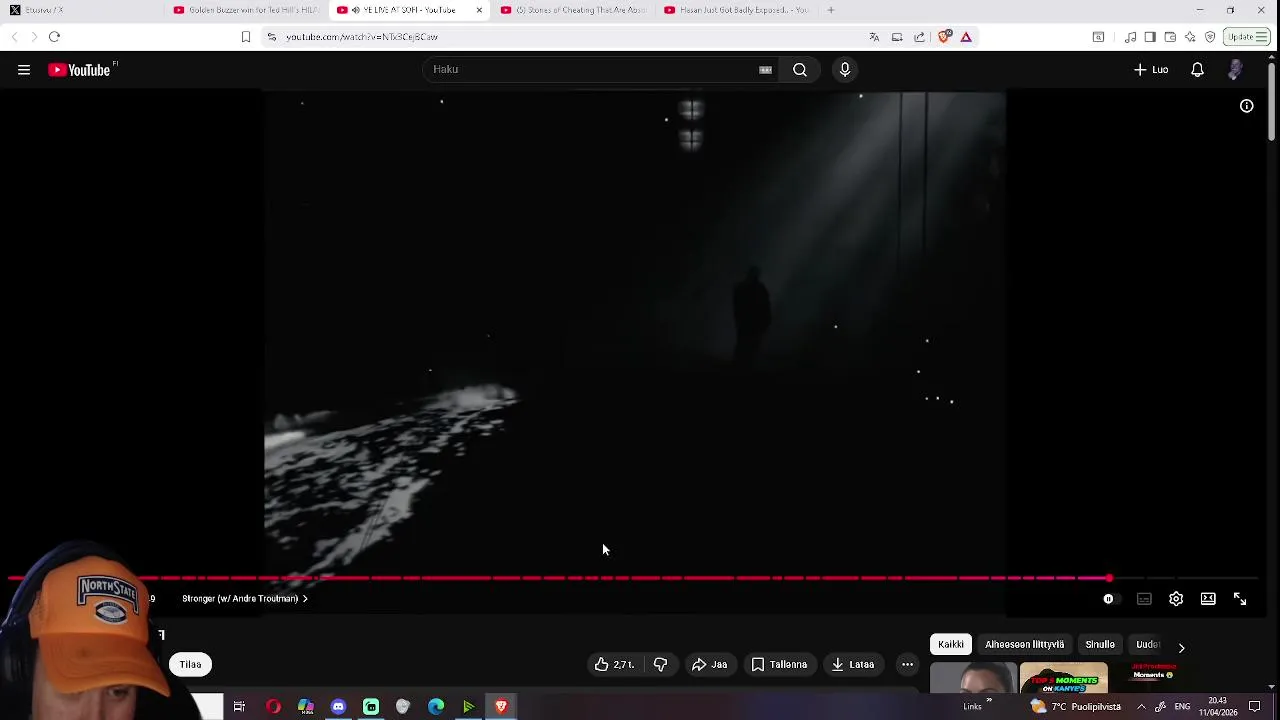The width and height of the screenshot is (1280, 720).
Task: Open a new browser tab
Action: point(831,10)
